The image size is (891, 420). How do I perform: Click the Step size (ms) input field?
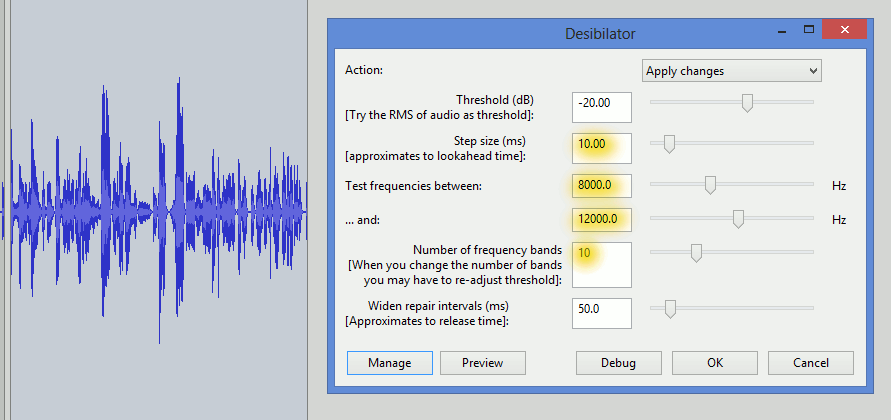[602, 149]
